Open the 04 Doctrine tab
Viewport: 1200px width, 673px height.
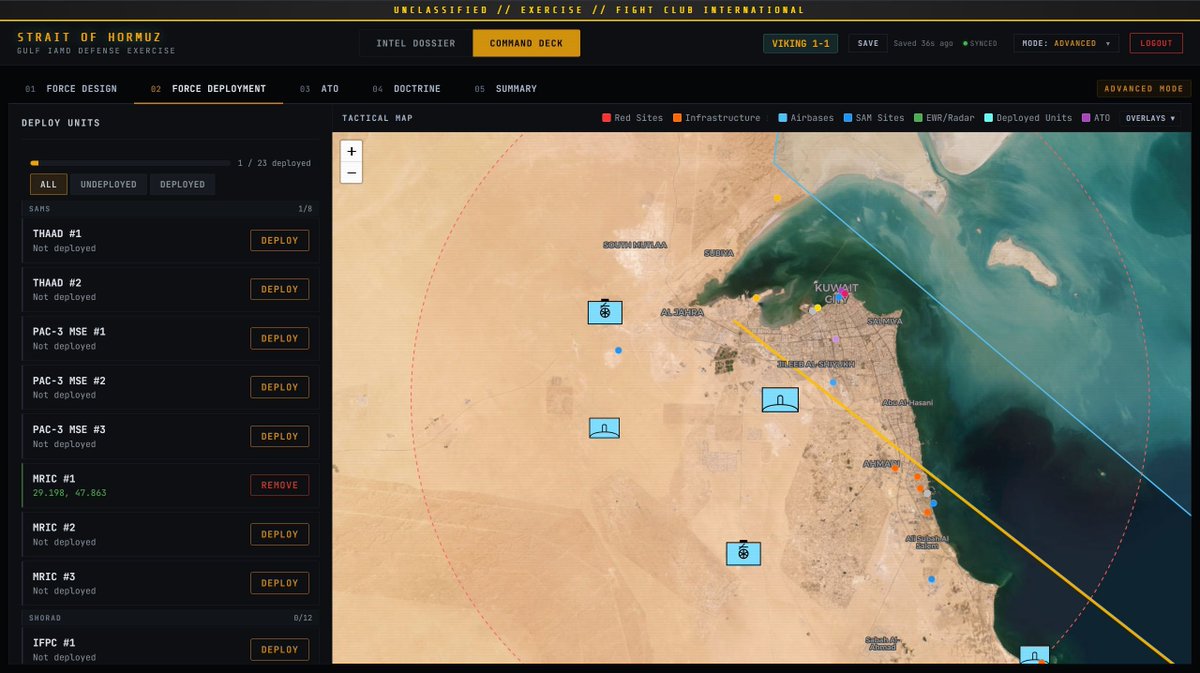(406, 89)
